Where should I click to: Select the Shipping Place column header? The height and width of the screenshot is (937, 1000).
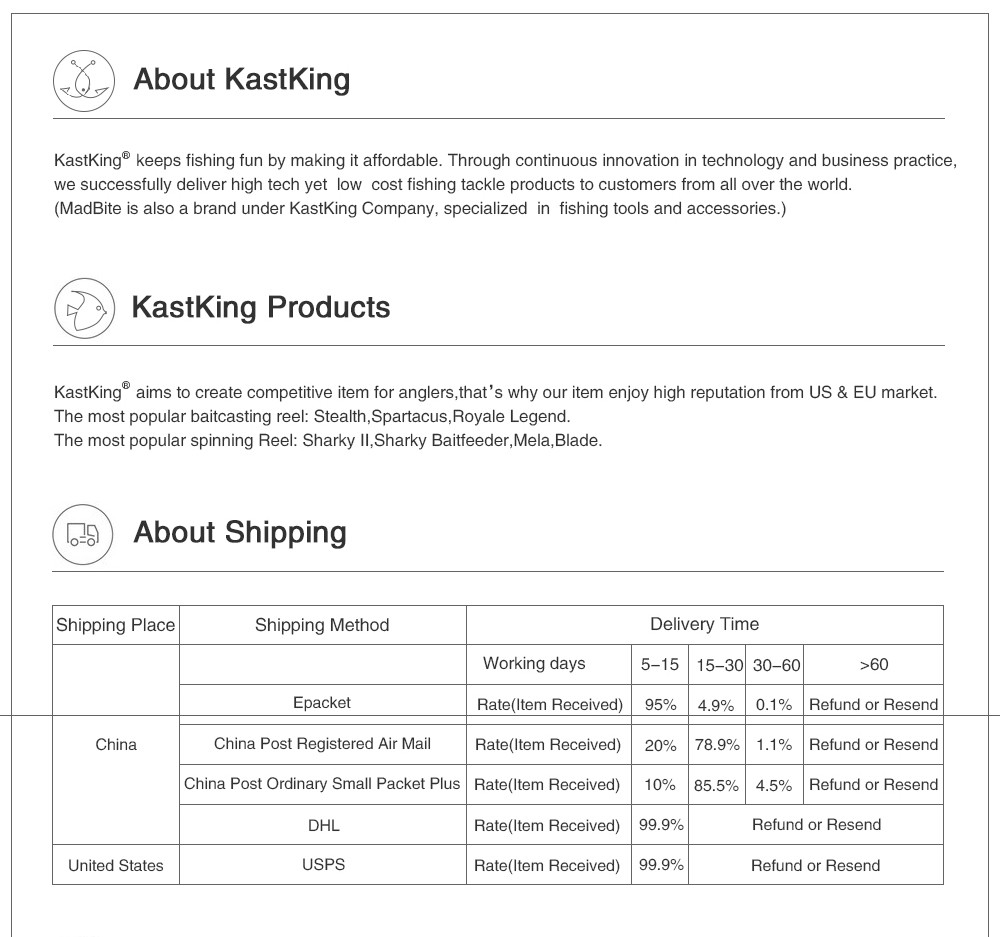(x=115, y=625)
